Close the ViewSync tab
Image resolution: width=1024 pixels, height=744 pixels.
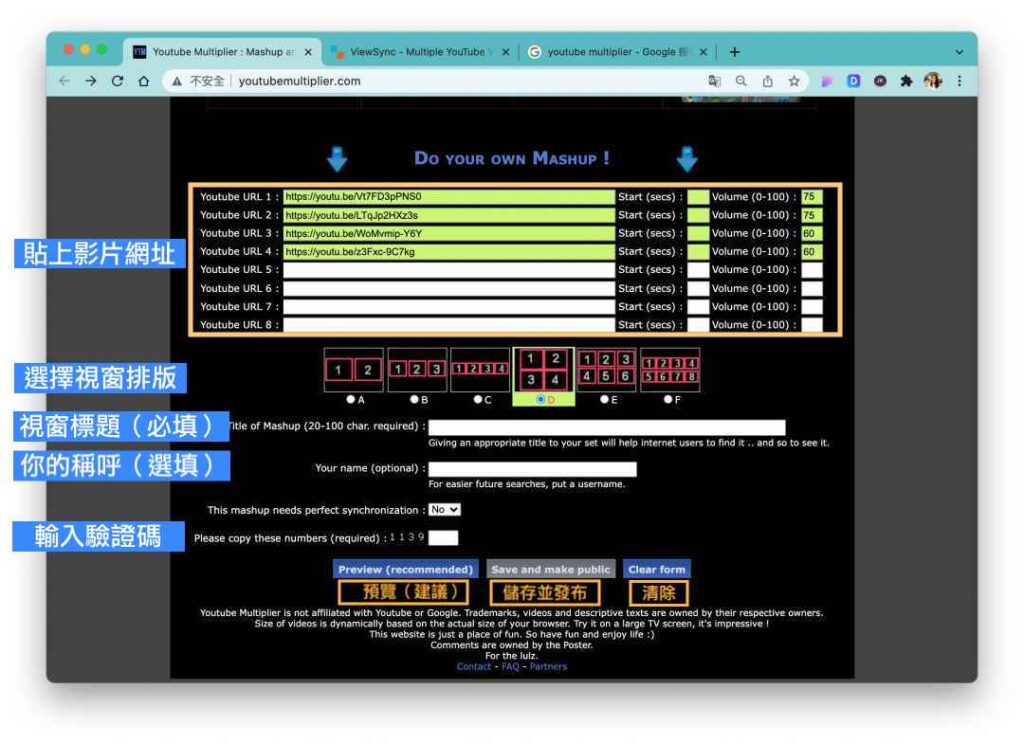click(x=505, y=52)
